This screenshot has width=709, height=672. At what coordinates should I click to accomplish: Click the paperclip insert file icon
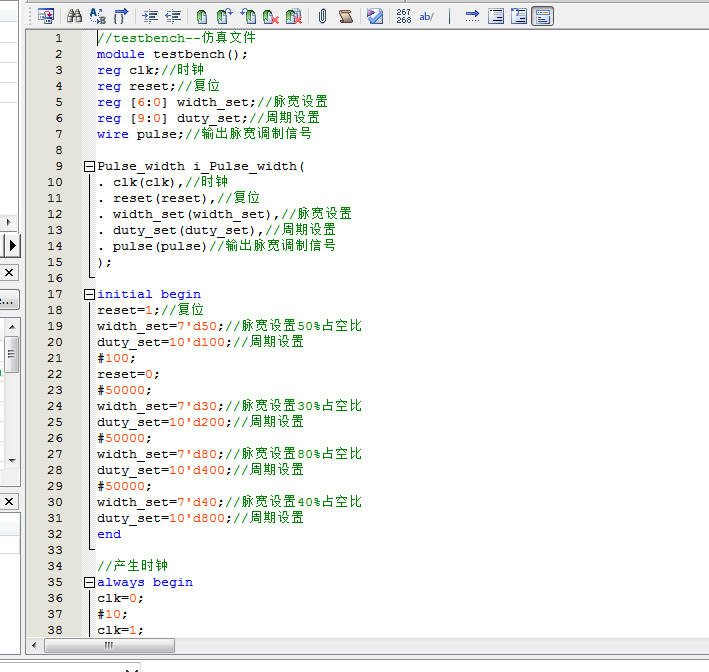(x=322, y=17)
